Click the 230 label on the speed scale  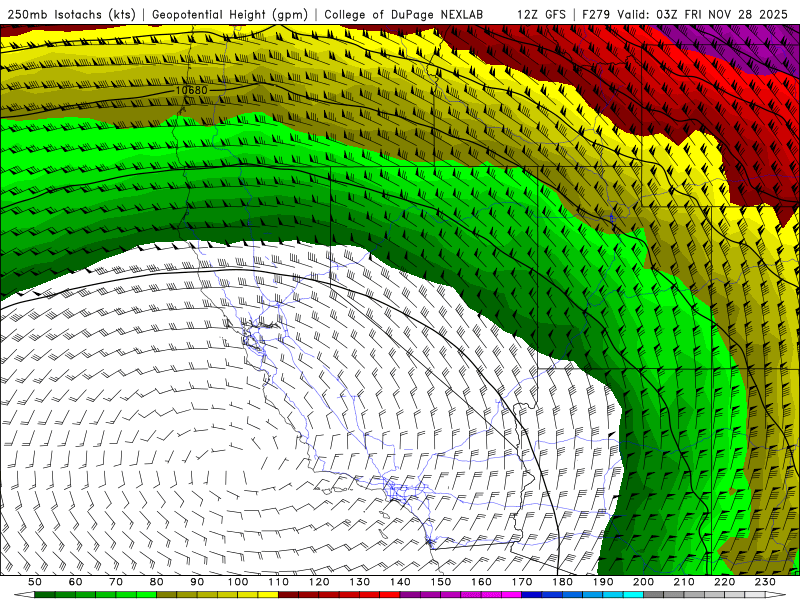click(765, 582)
